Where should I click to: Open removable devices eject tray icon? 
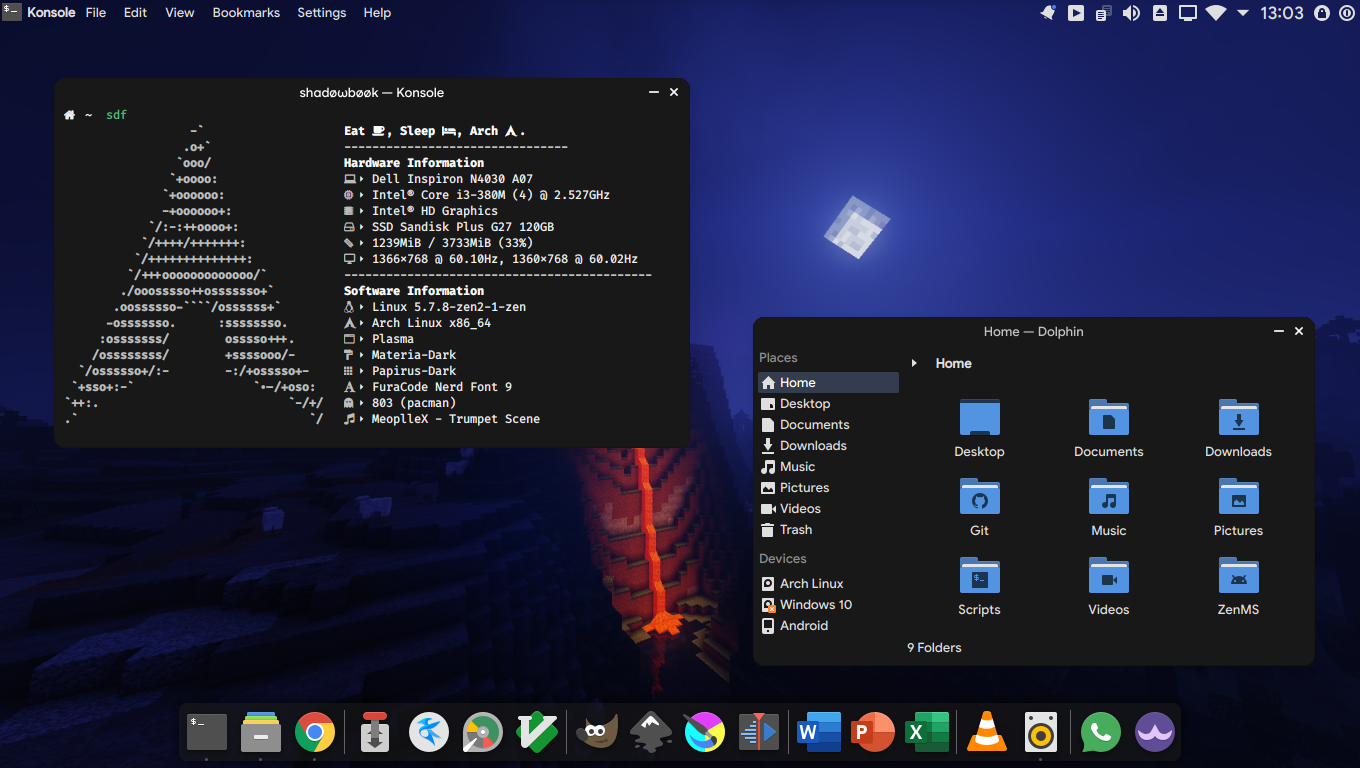click(x=1160, y=13)
